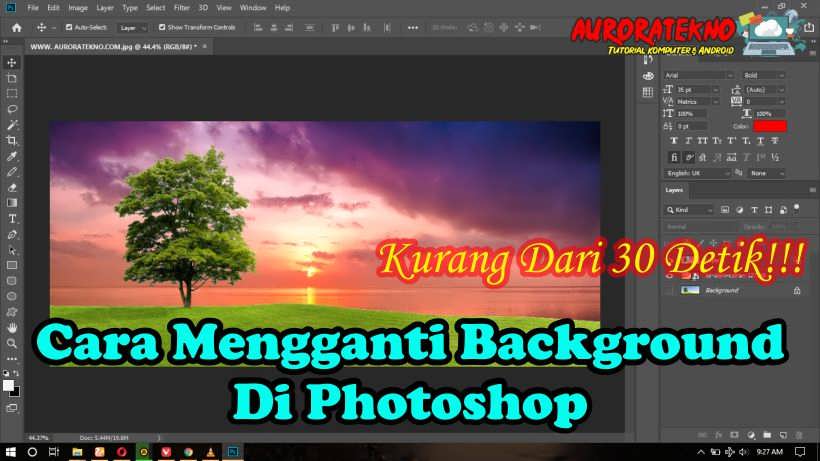
Task: Select the Path Selection tool
Action: click(12, 250)
